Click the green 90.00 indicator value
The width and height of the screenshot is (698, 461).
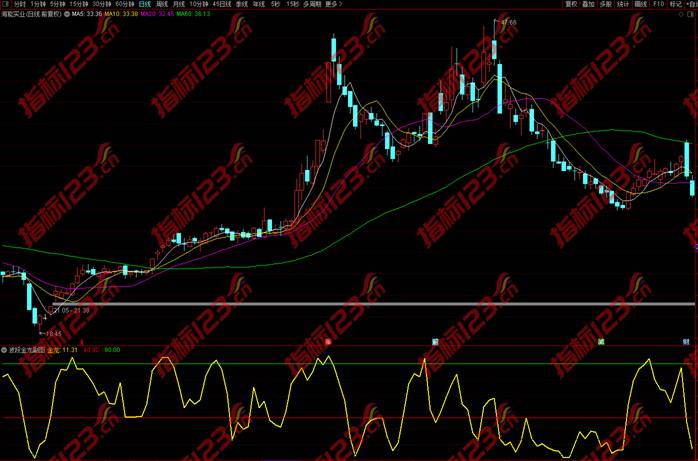pos(112,350)
